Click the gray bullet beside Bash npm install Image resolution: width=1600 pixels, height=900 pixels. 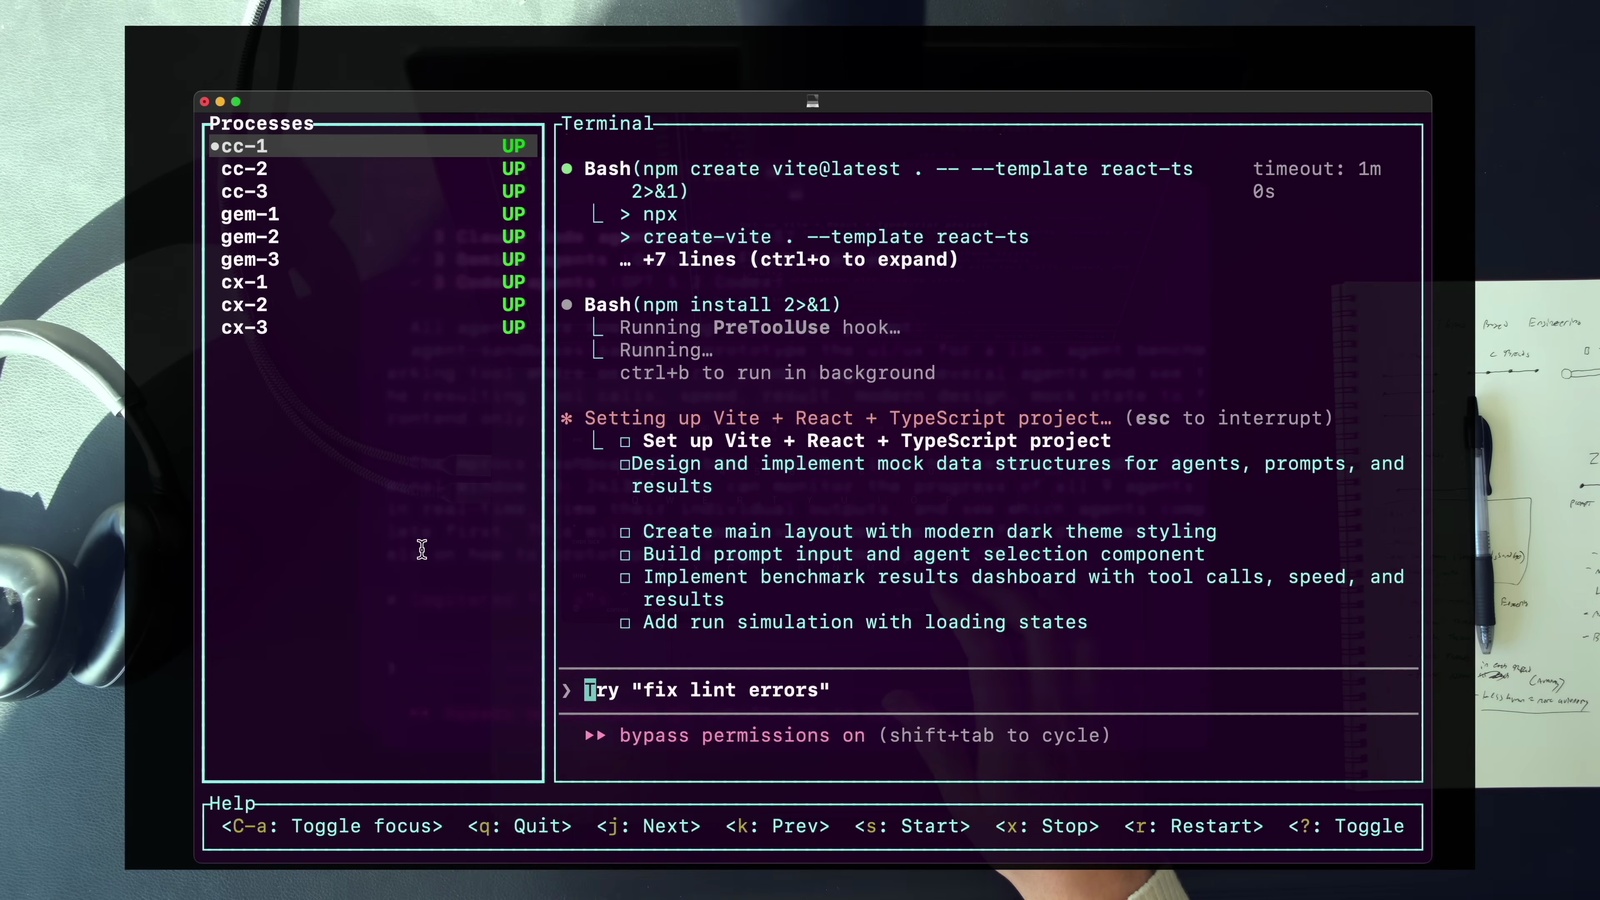click(x=567, y=304)
